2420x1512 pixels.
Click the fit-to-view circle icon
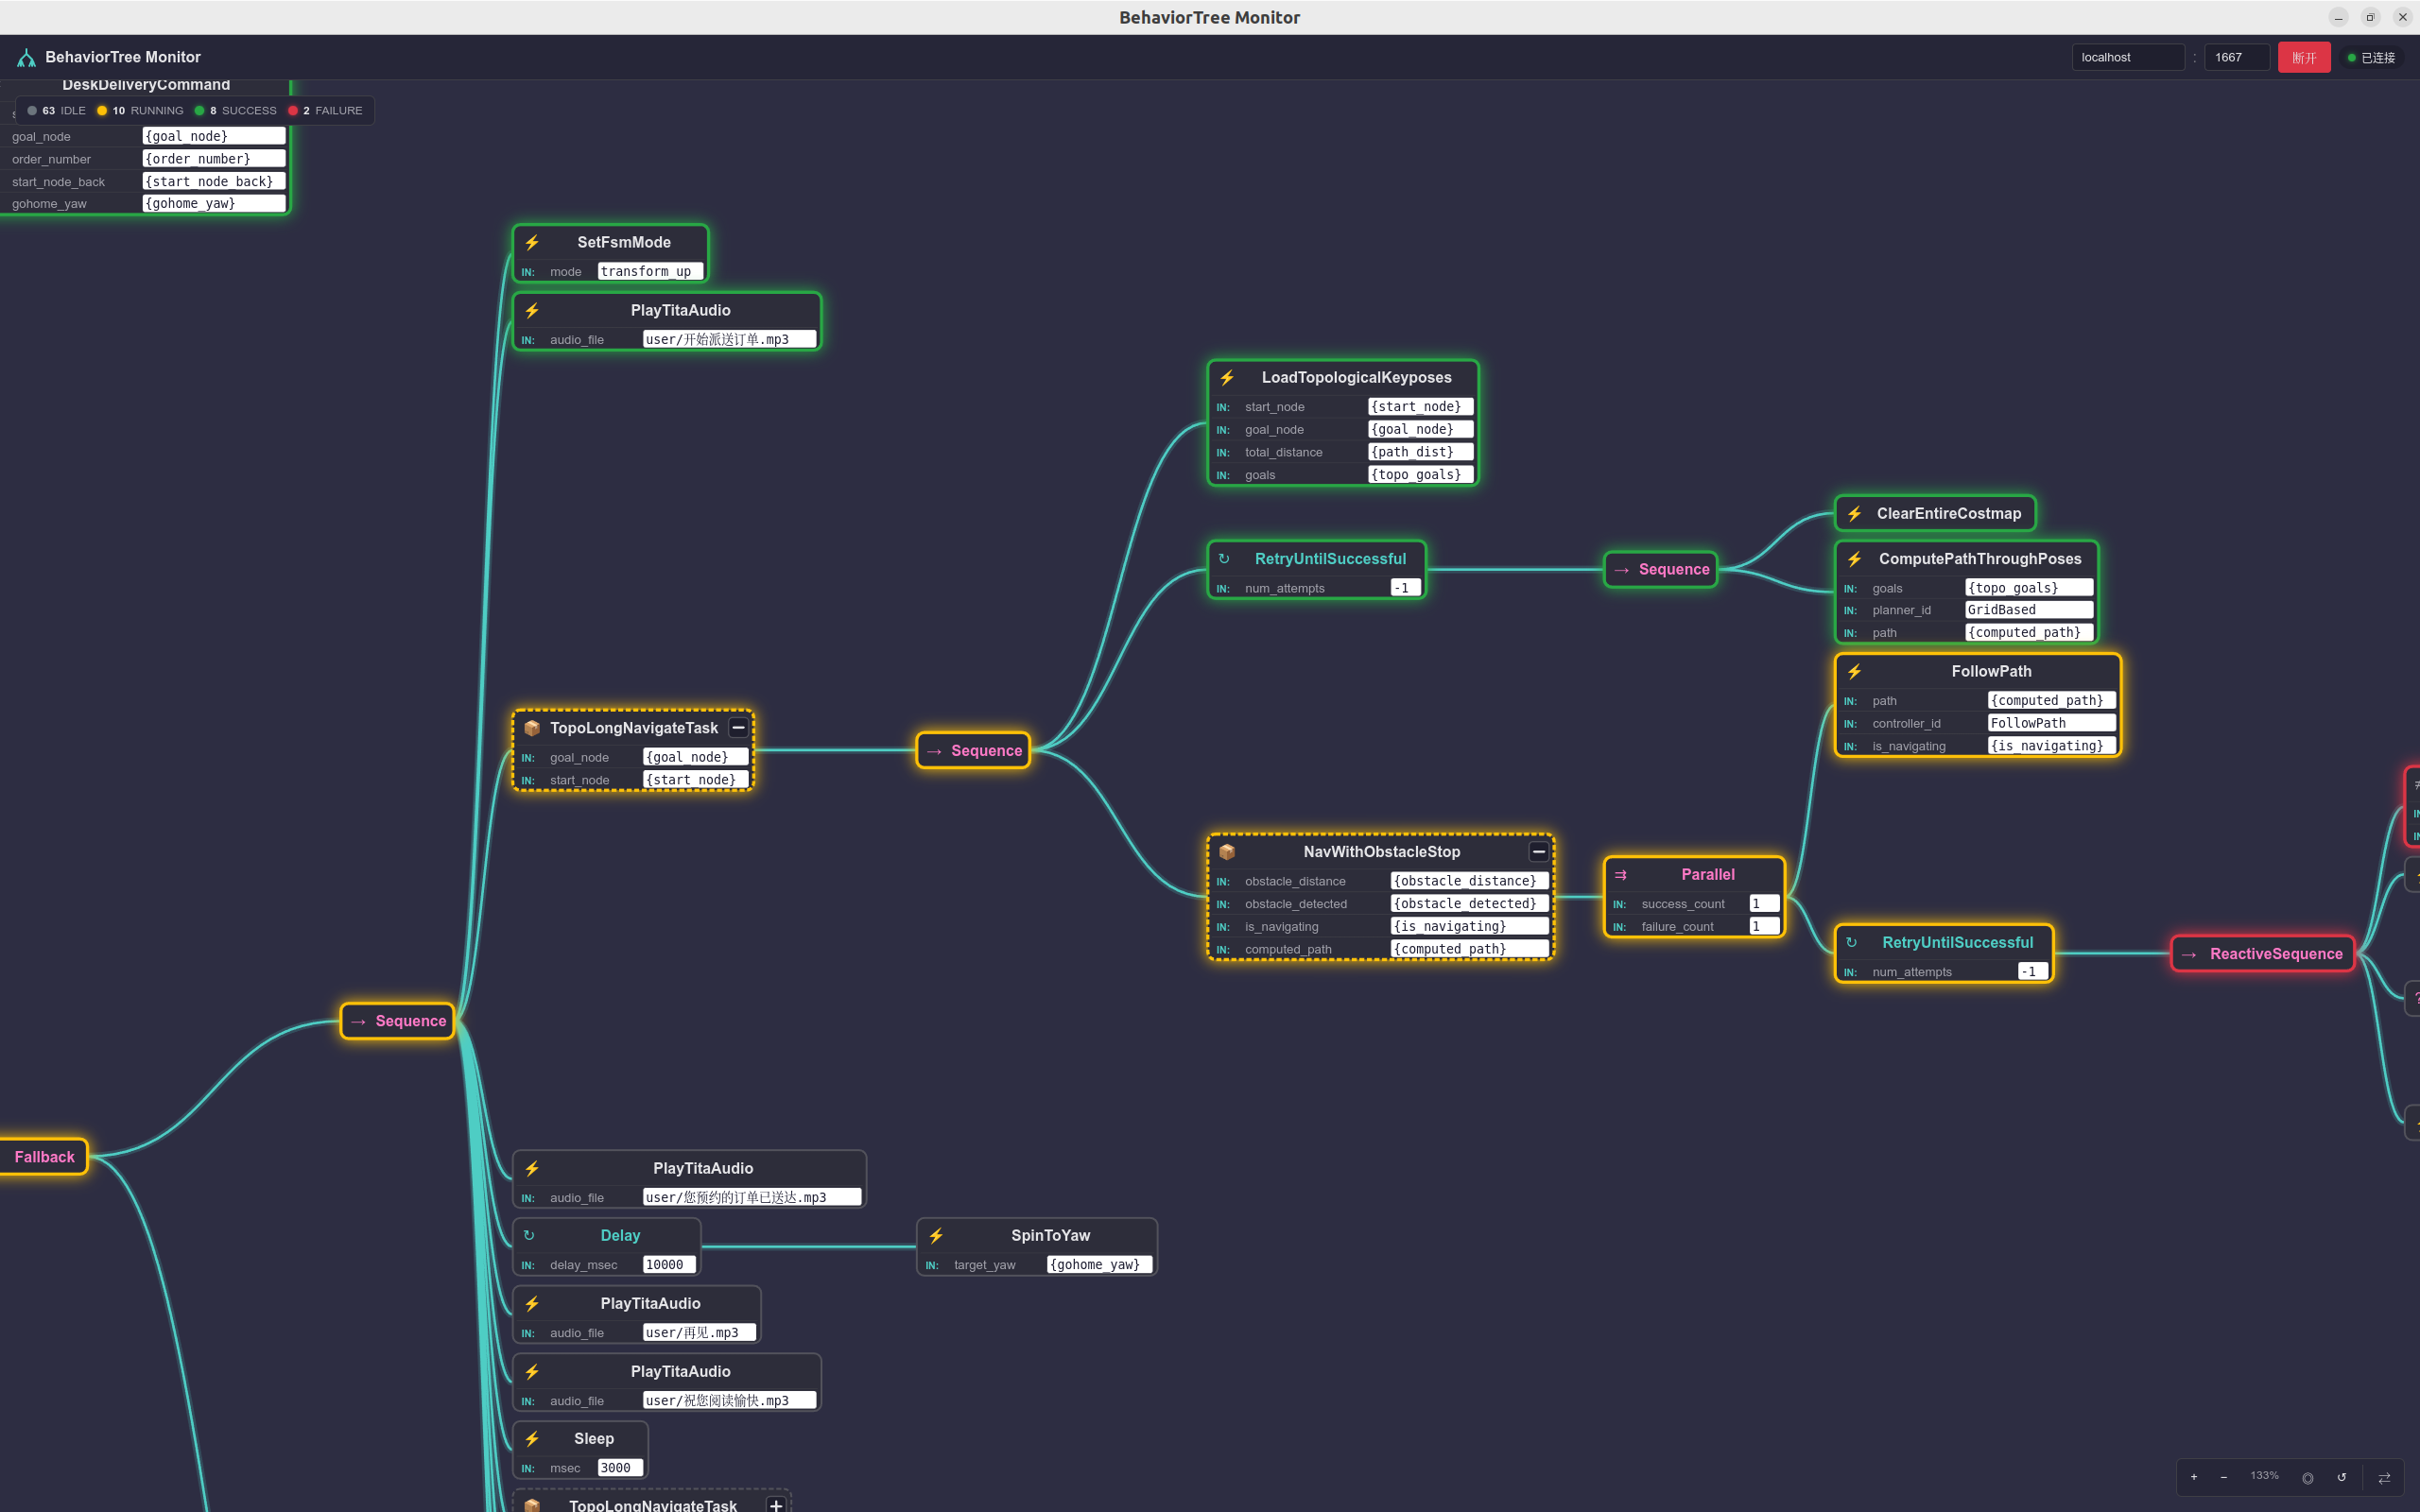coord(2308,1477)
